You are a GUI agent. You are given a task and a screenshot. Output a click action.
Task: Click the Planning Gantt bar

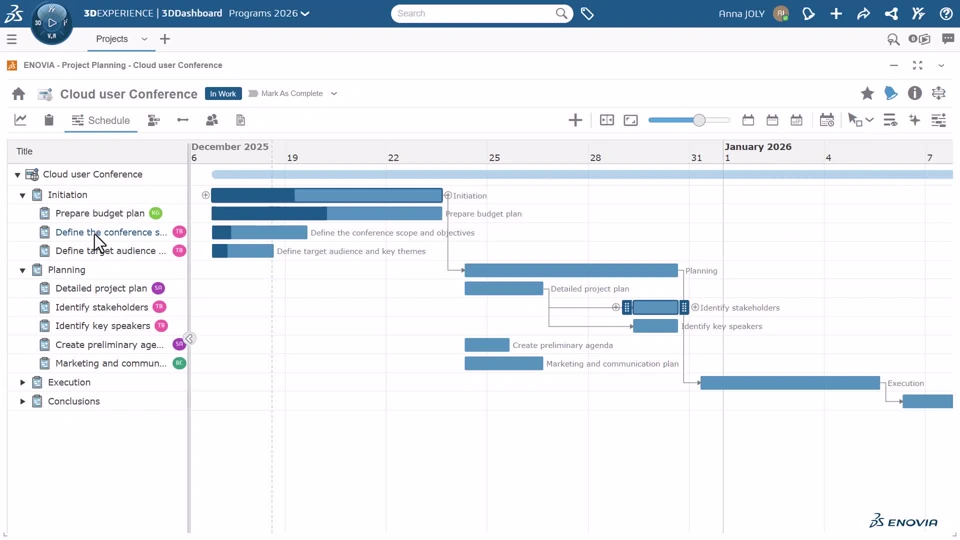click(571, 270)
